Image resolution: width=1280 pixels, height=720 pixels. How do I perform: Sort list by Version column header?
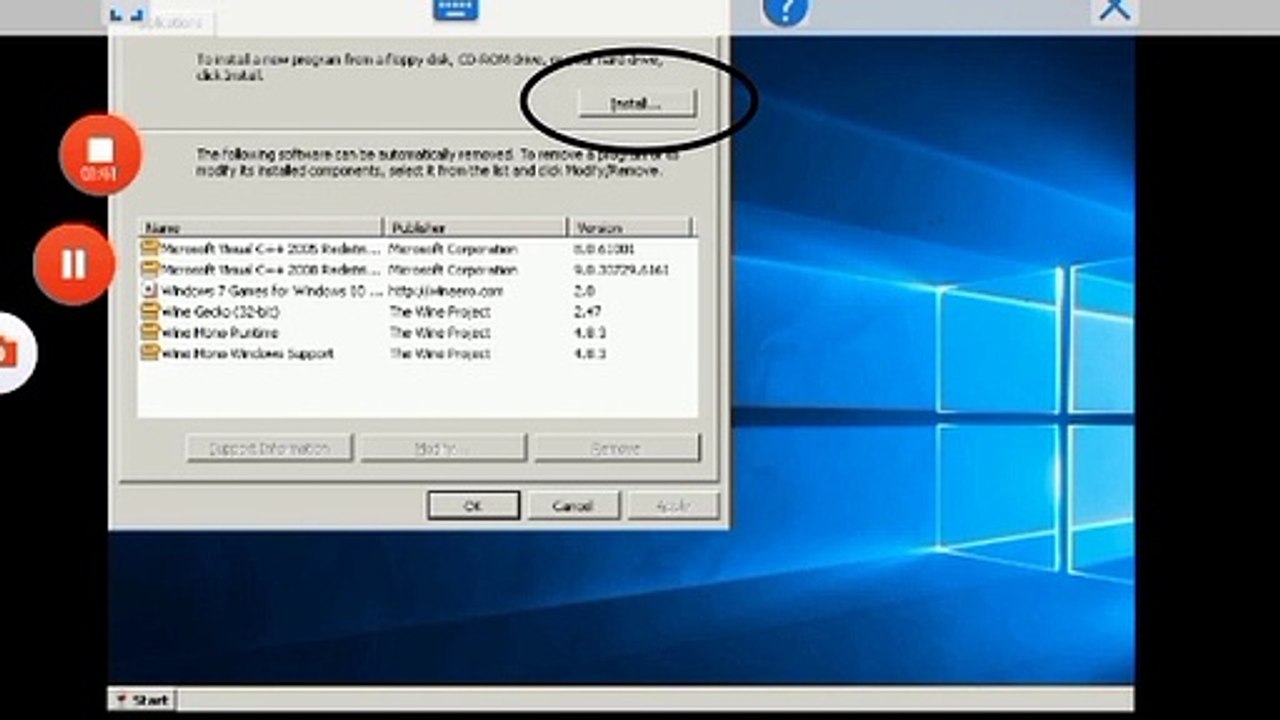630,227
